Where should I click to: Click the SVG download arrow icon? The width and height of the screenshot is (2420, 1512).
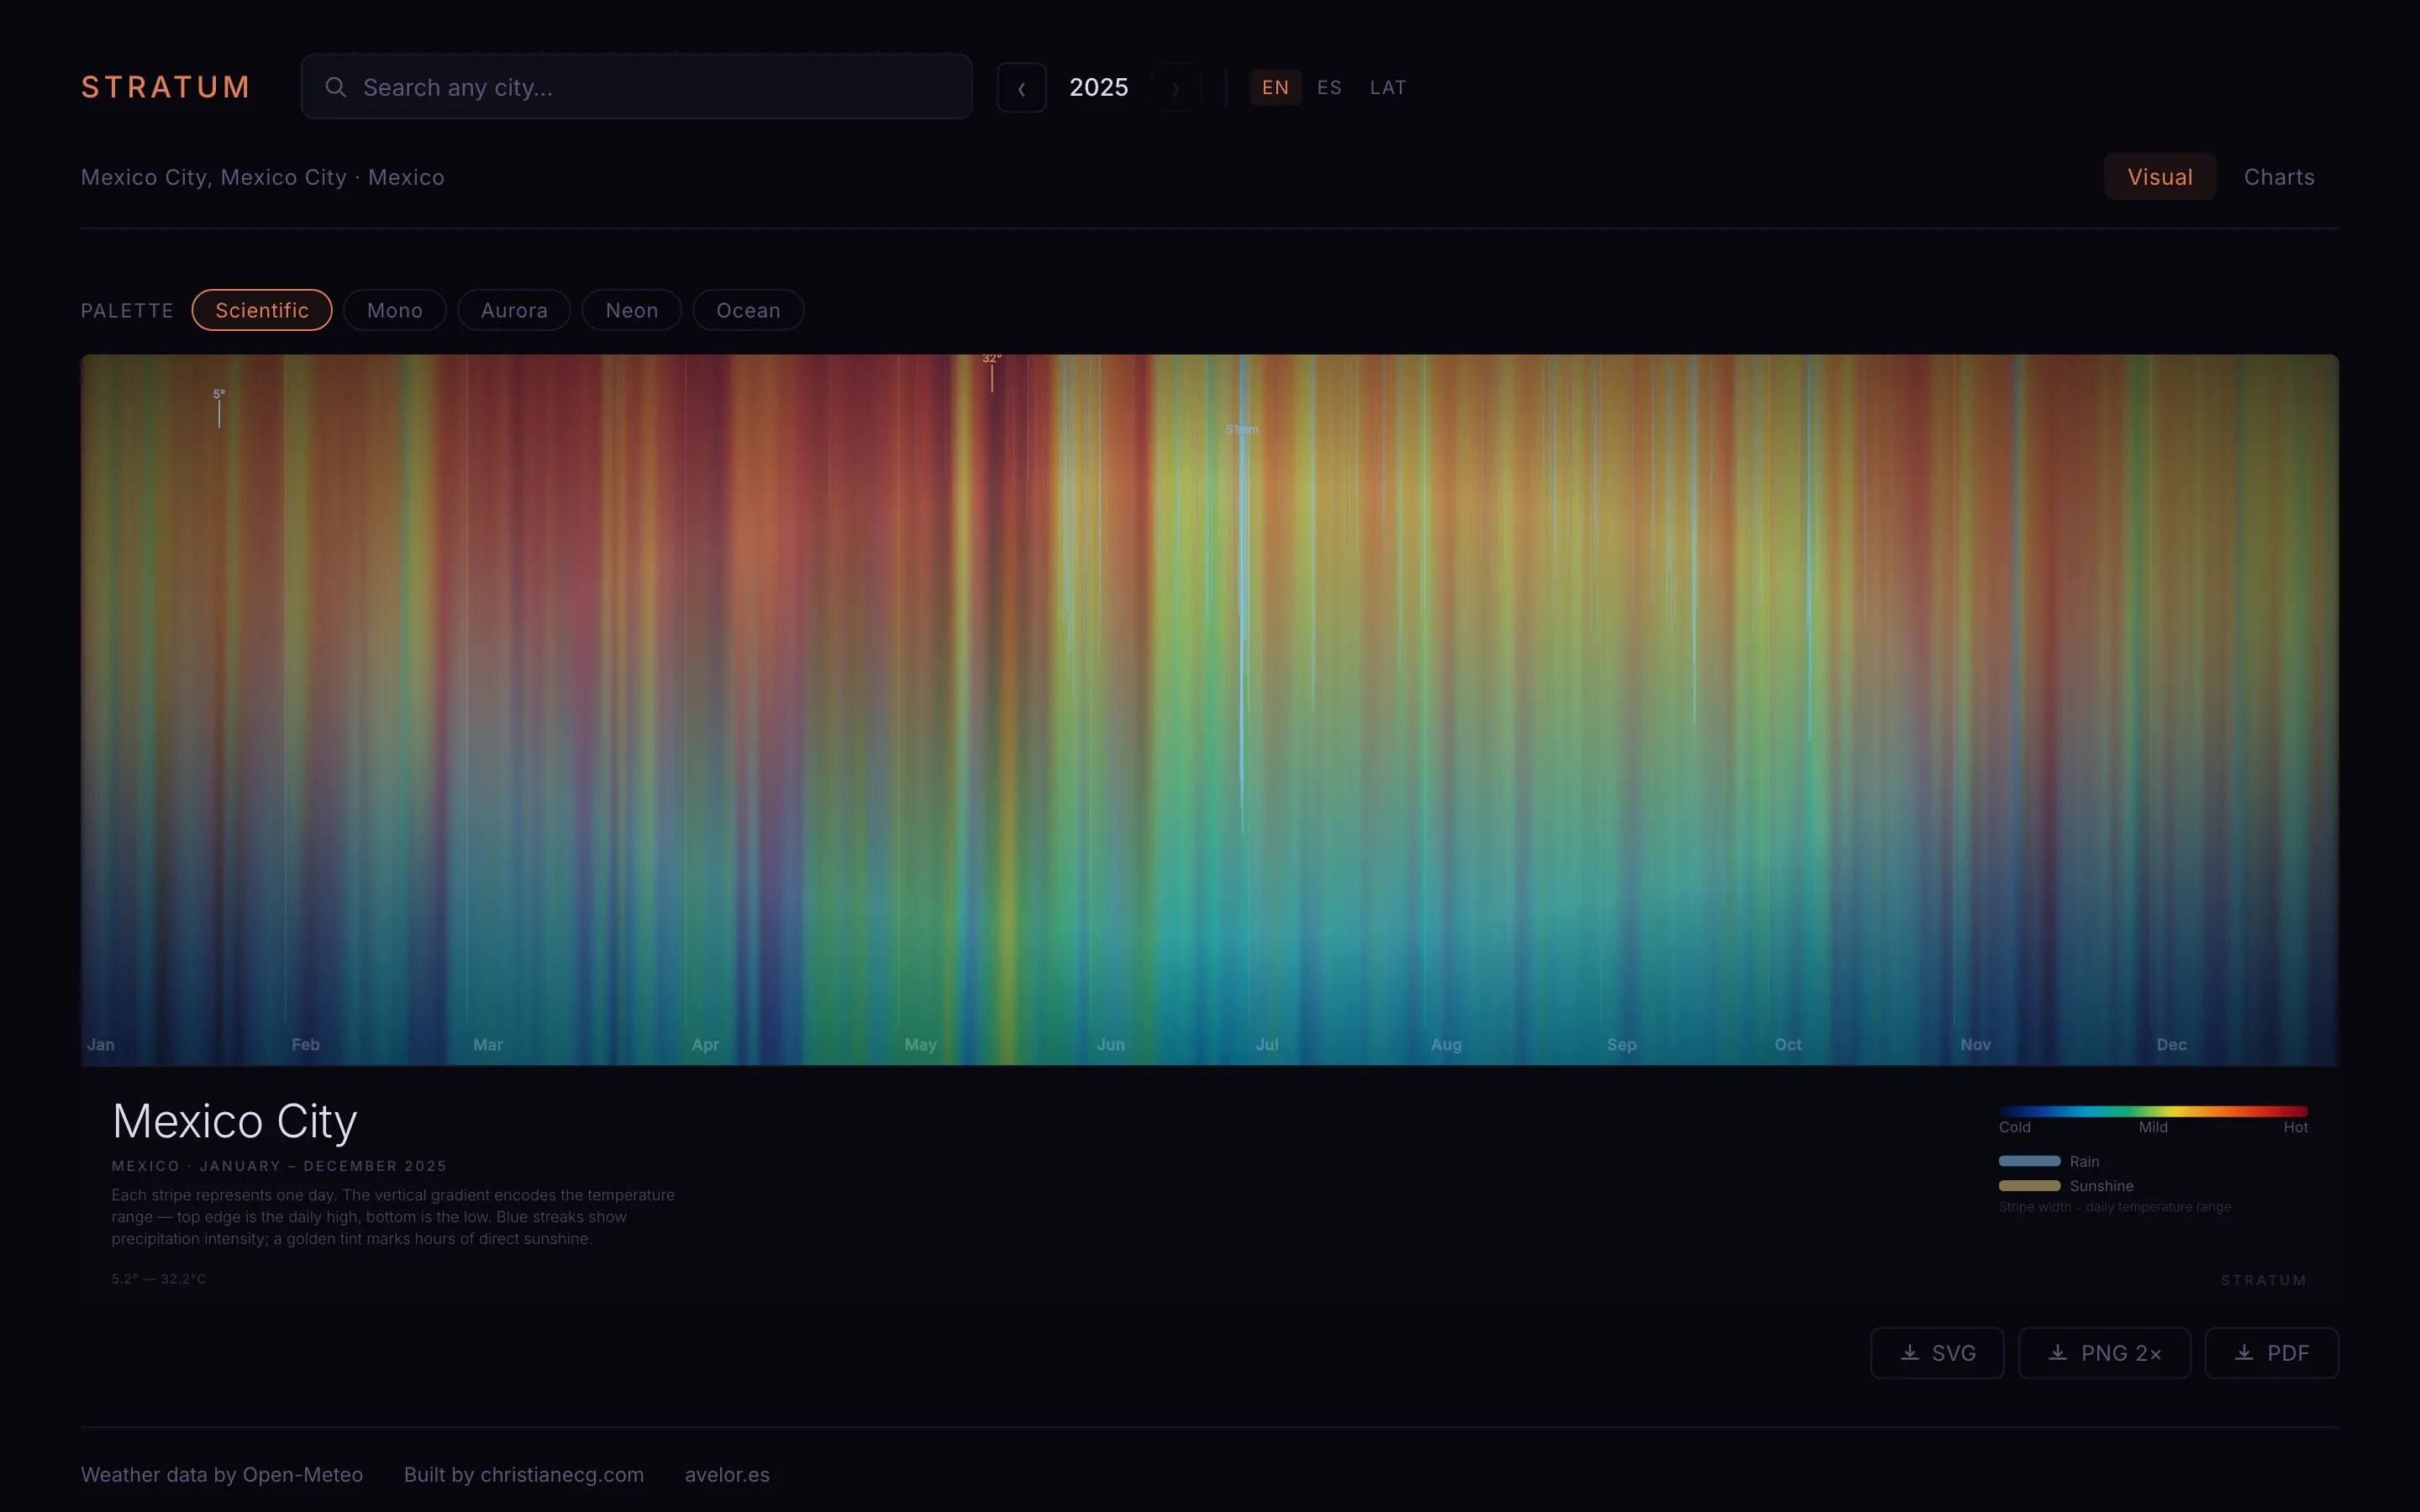click(1910, 1352)
